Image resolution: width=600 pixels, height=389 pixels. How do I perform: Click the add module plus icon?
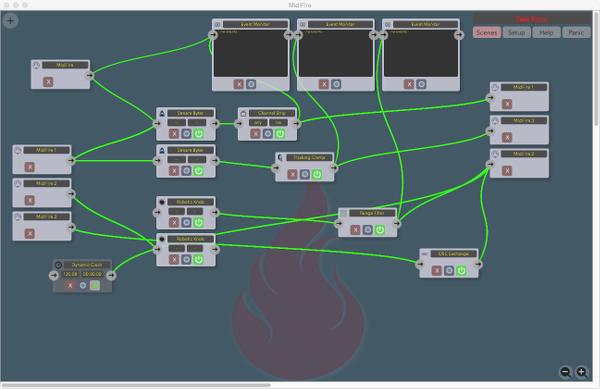tap(10, 21)
